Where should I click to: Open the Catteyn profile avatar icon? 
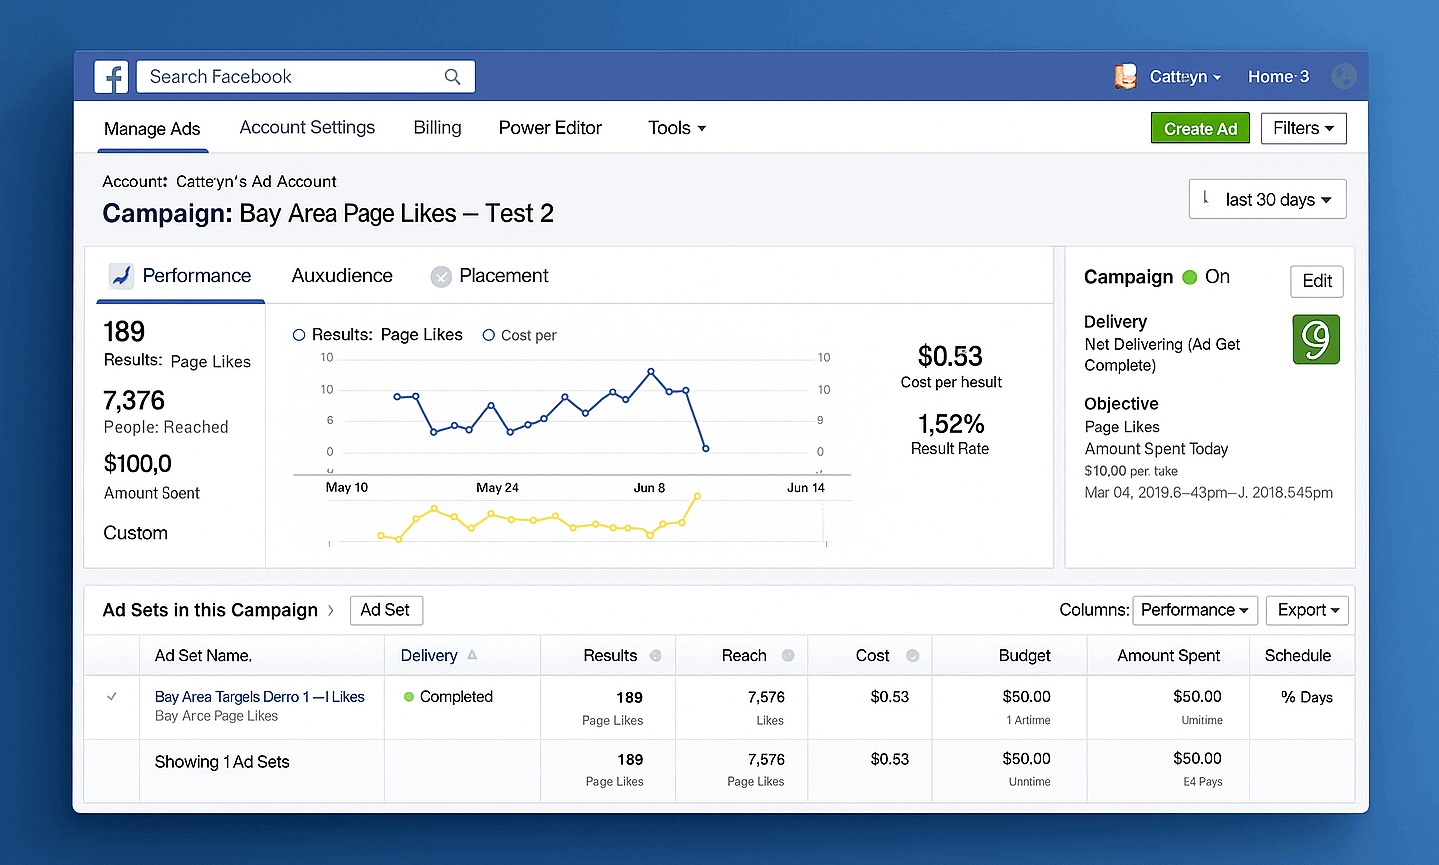[x=1126, y=77]
